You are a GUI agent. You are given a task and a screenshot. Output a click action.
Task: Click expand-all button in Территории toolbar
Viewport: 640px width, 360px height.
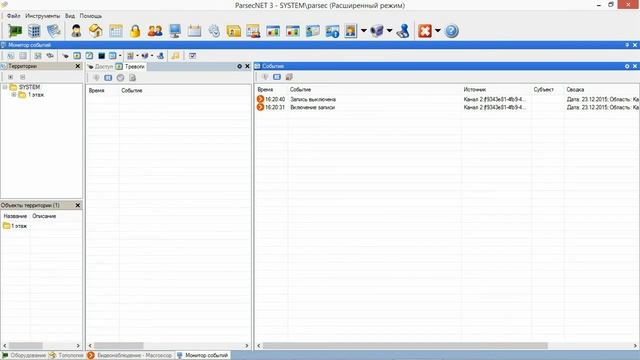[11, 77]
